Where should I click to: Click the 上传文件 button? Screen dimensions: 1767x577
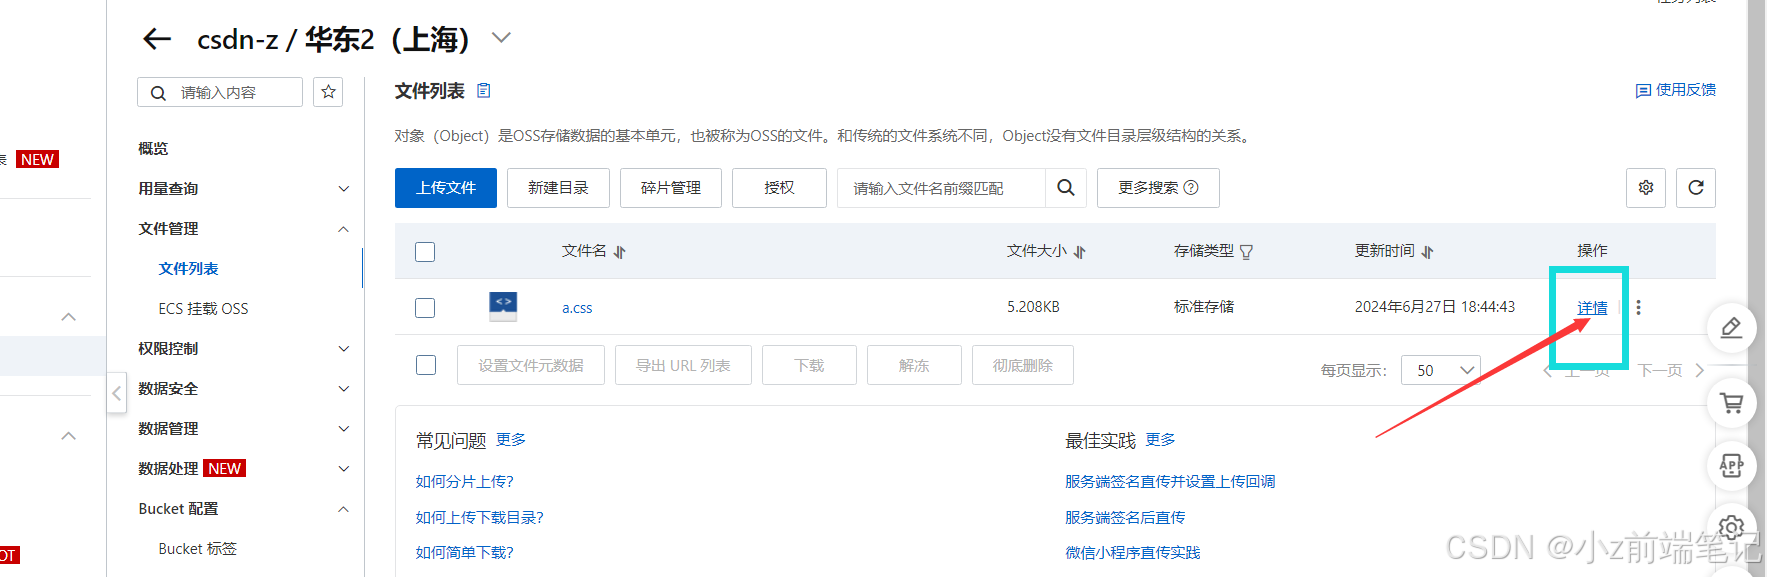click(x=446, y=188)
